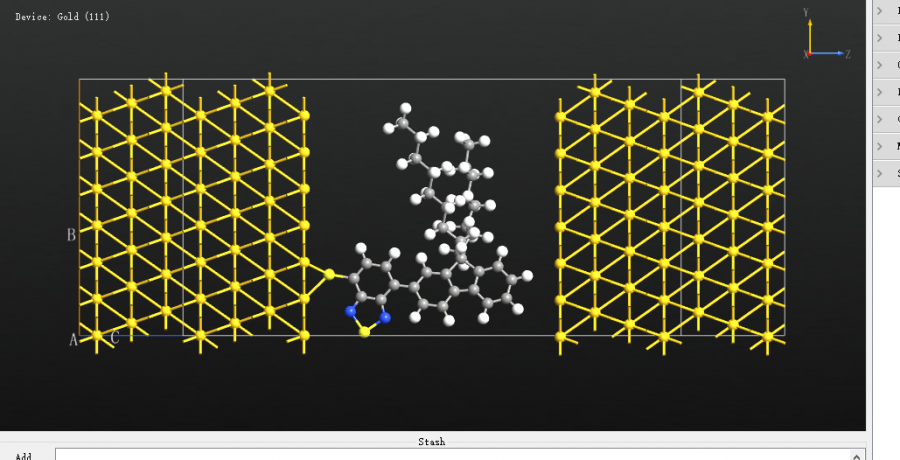Image resolution: width=900 pixels, height=460 pixels.
Task: Click the Stash scroll-up arrow
Action: (856, 456)
